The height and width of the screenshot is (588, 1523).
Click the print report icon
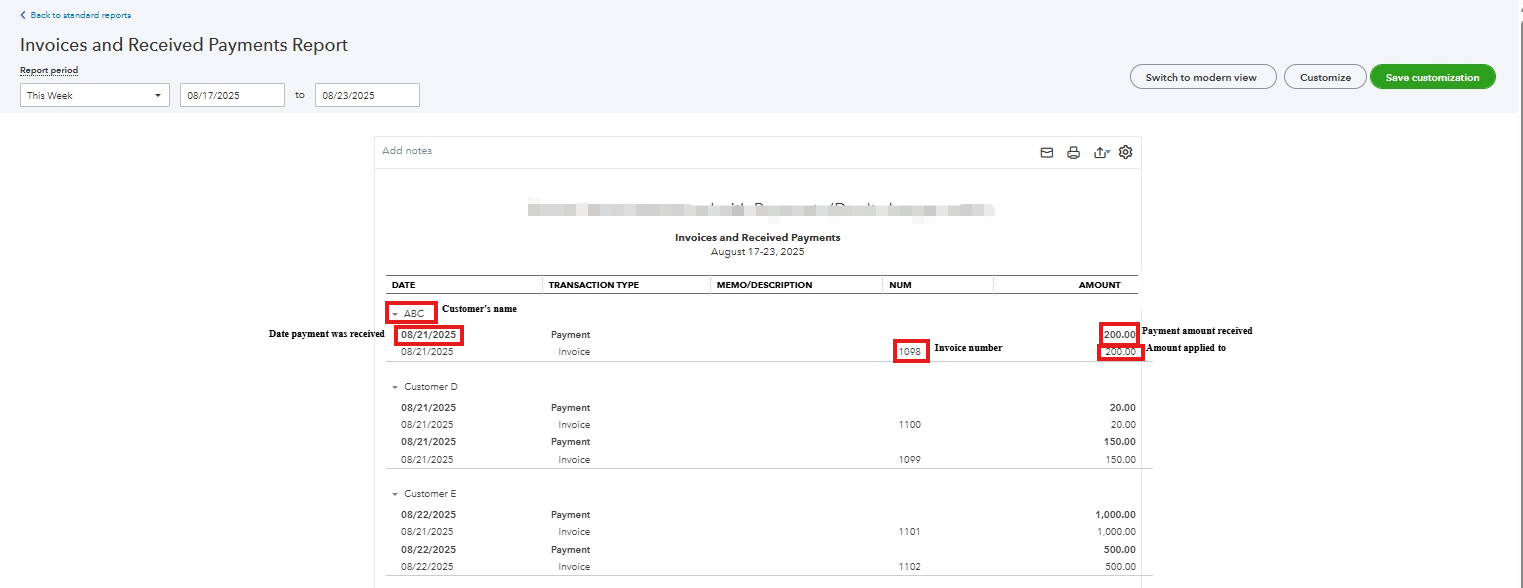(1073, 153)
